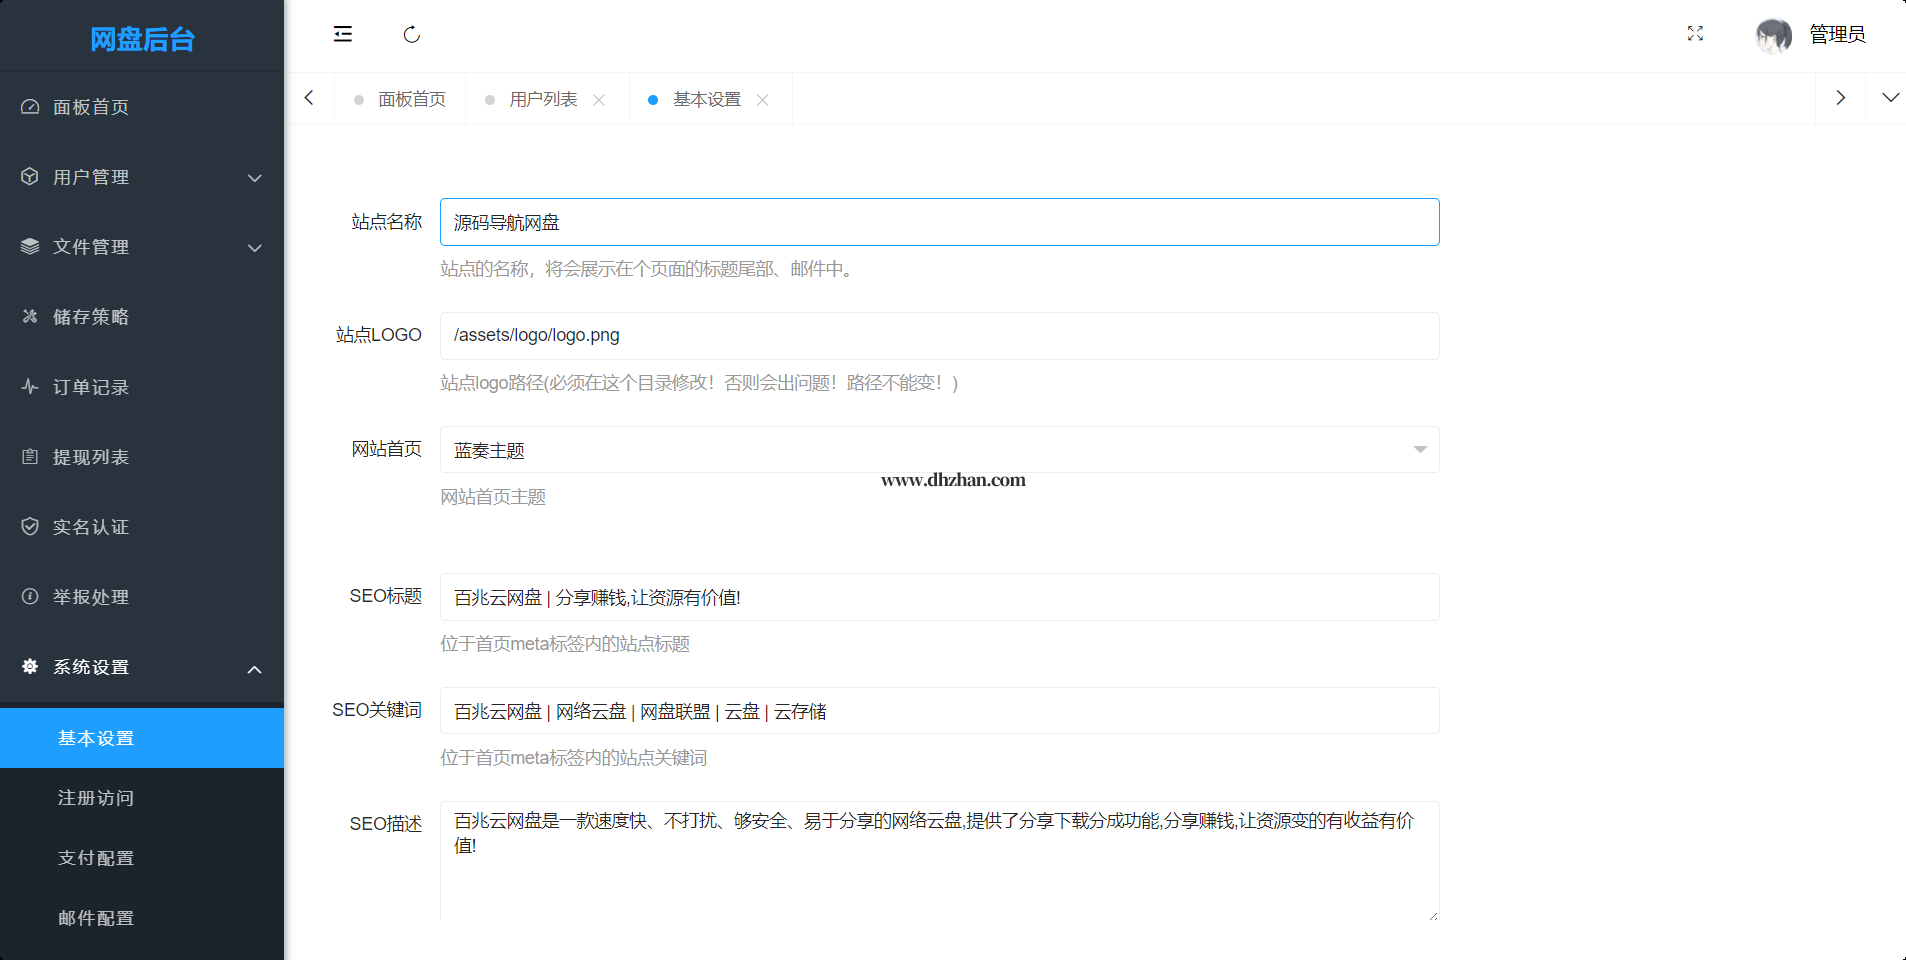Click the refresh page icon
1906x960 pixels.
pyautogui.click(x=411, y=35)
